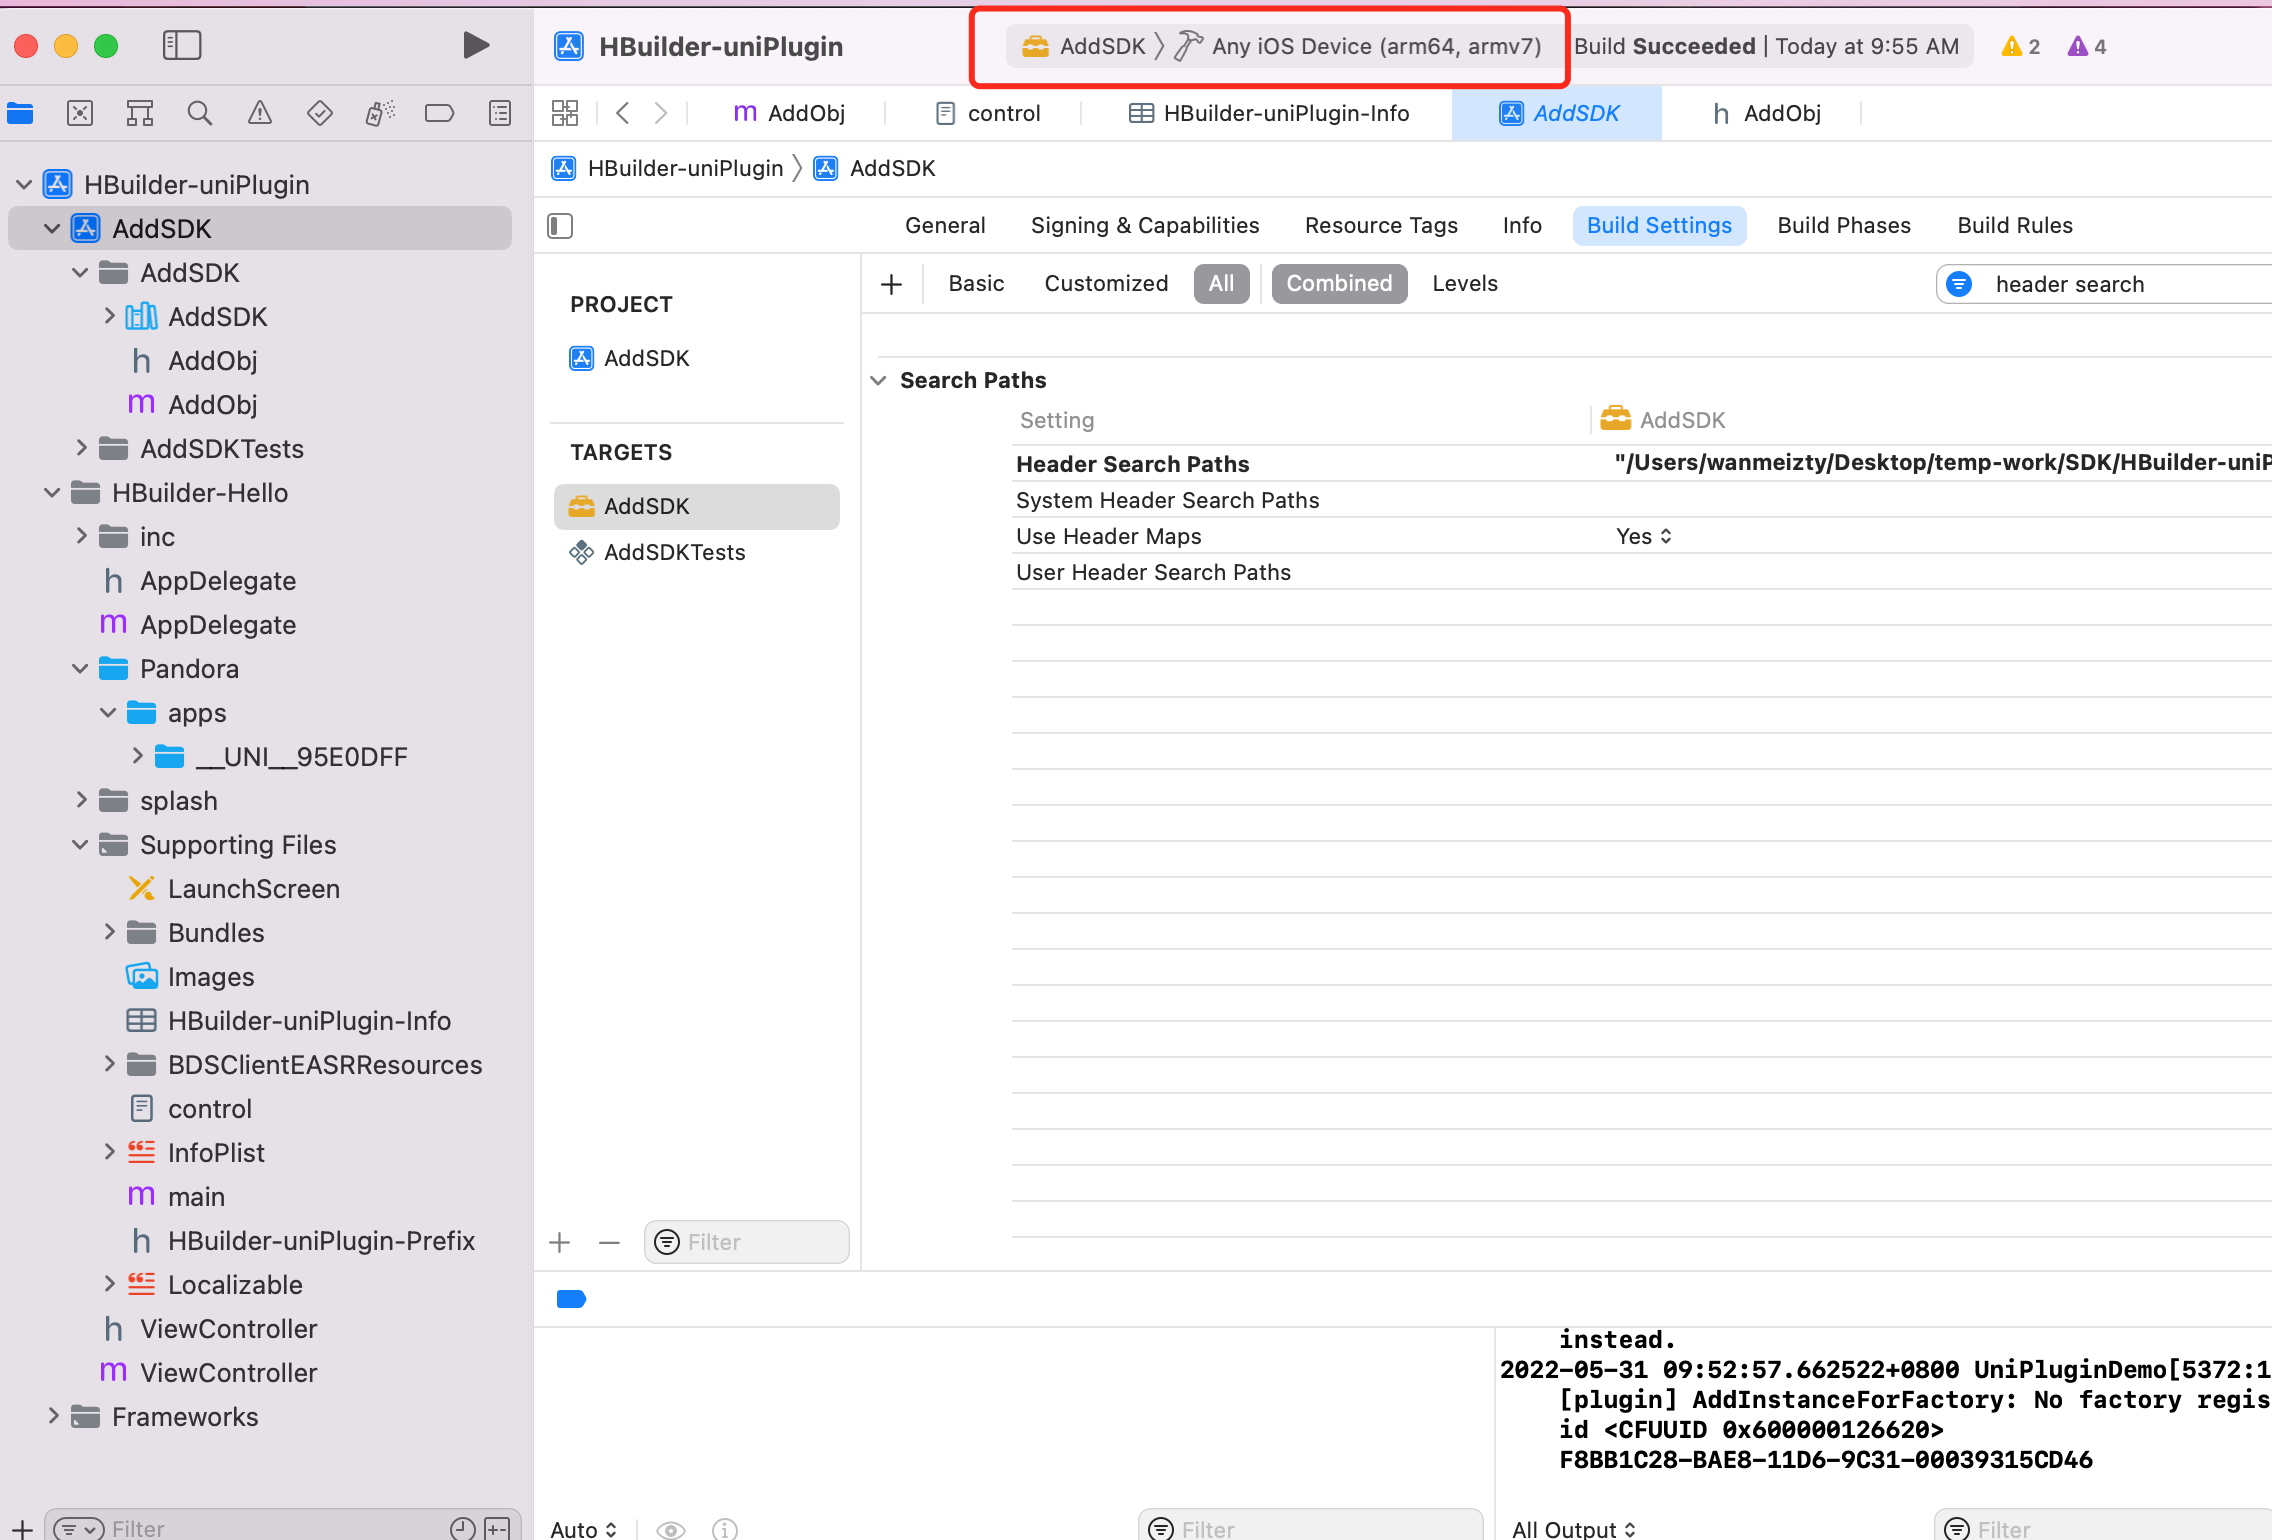Open the issue navigator warning icon
The width and height of the screenshot is (2272, 1540).
(x=260, y=113)
